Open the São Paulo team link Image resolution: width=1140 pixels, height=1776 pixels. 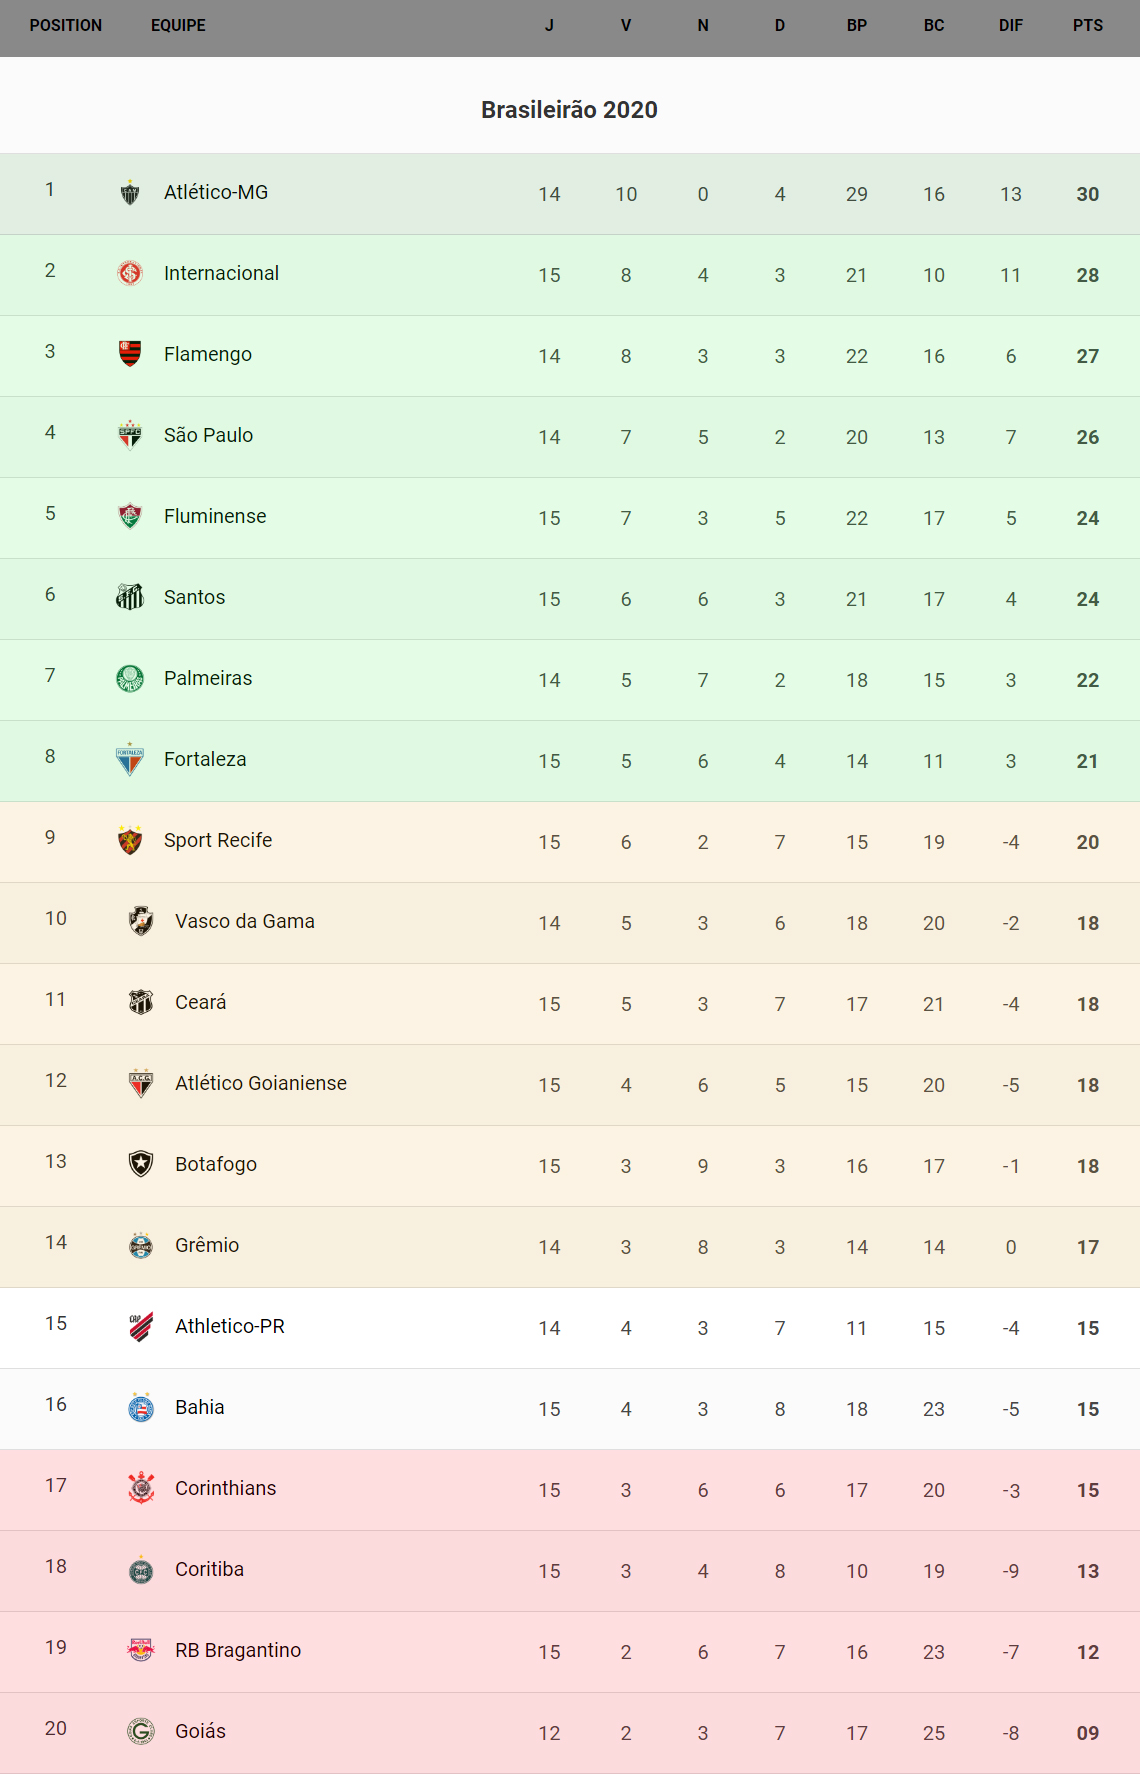[208, 435]
